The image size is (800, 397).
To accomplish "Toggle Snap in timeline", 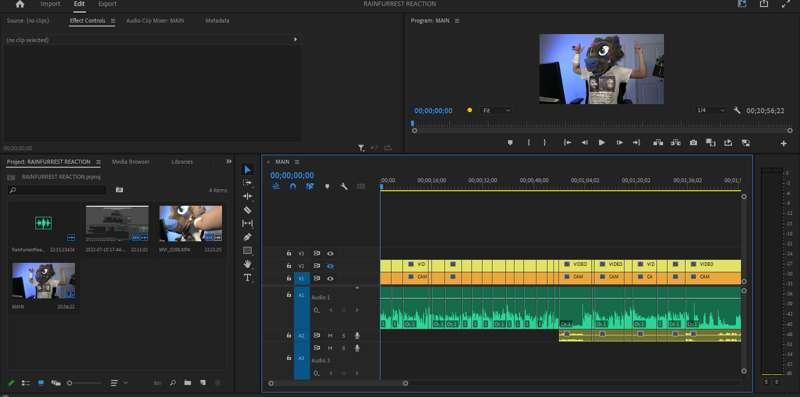I will (x=293, y=186).
